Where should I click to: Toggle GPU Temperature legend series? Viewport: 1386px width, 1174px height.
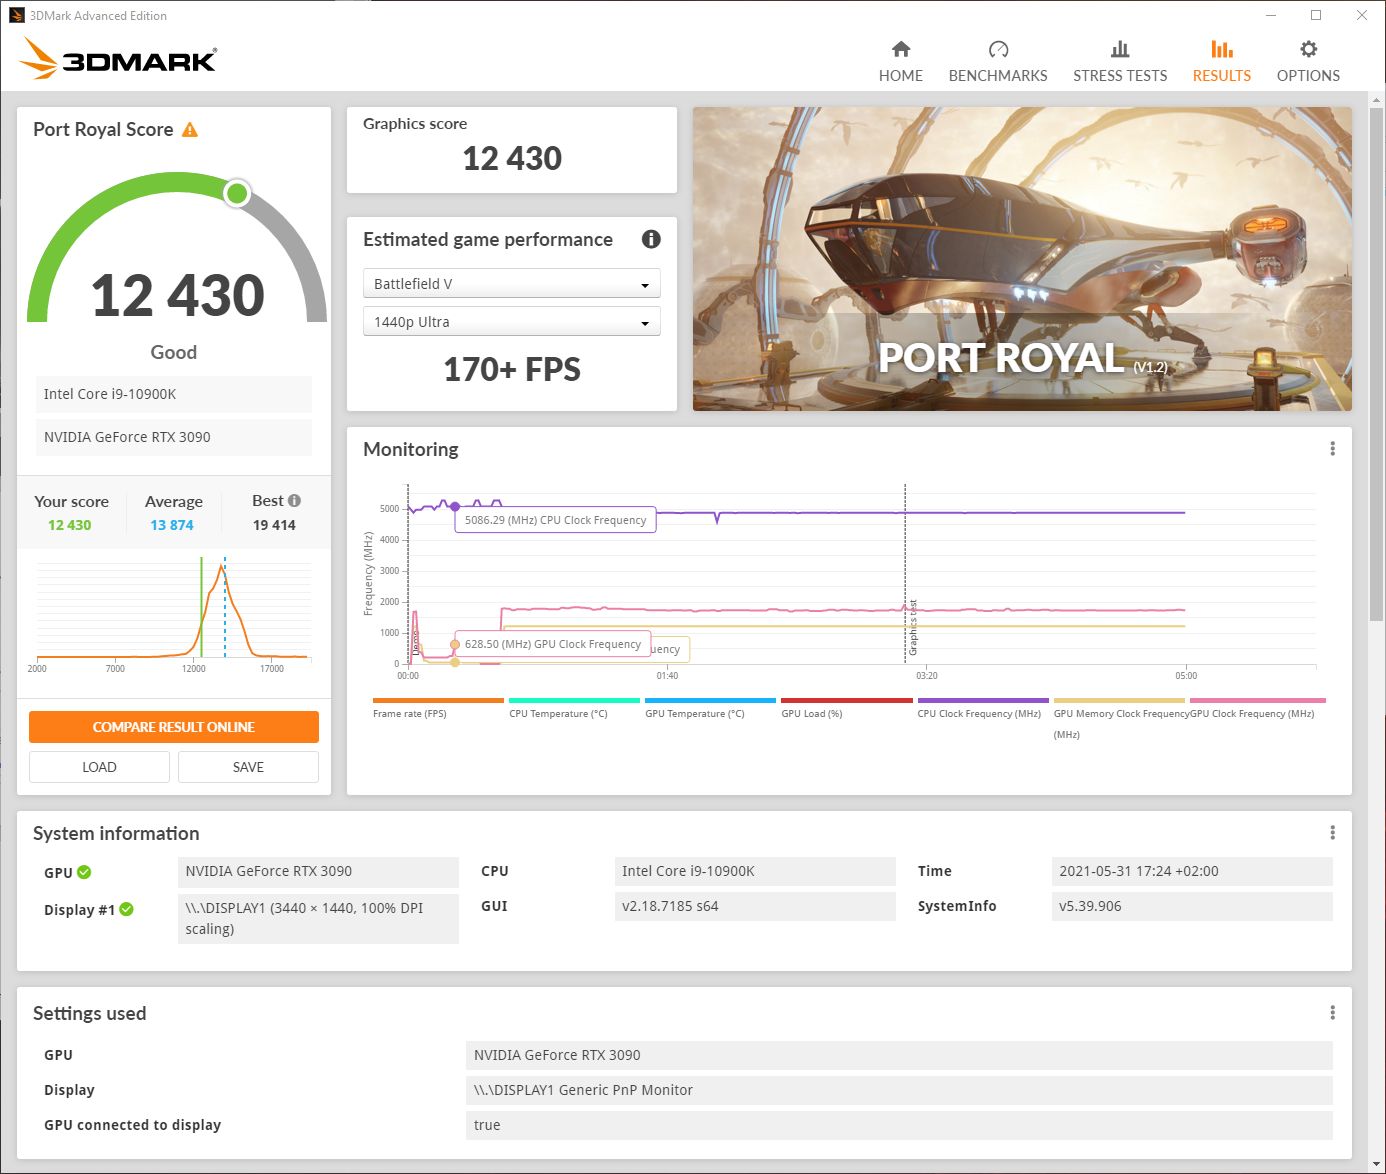(709, 707)
